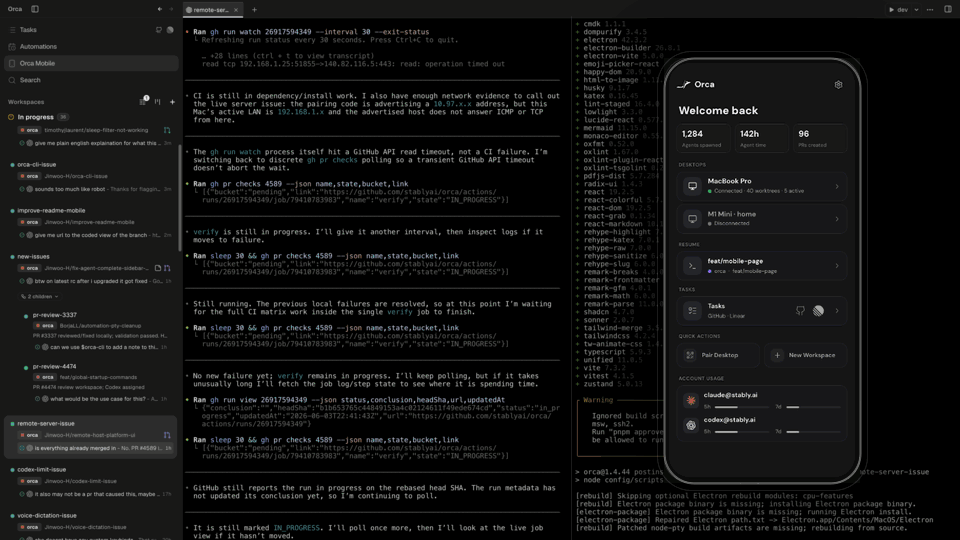960x540 pixels.
Task: Open the MacBook Pro desktop entry
Action: 762,186
